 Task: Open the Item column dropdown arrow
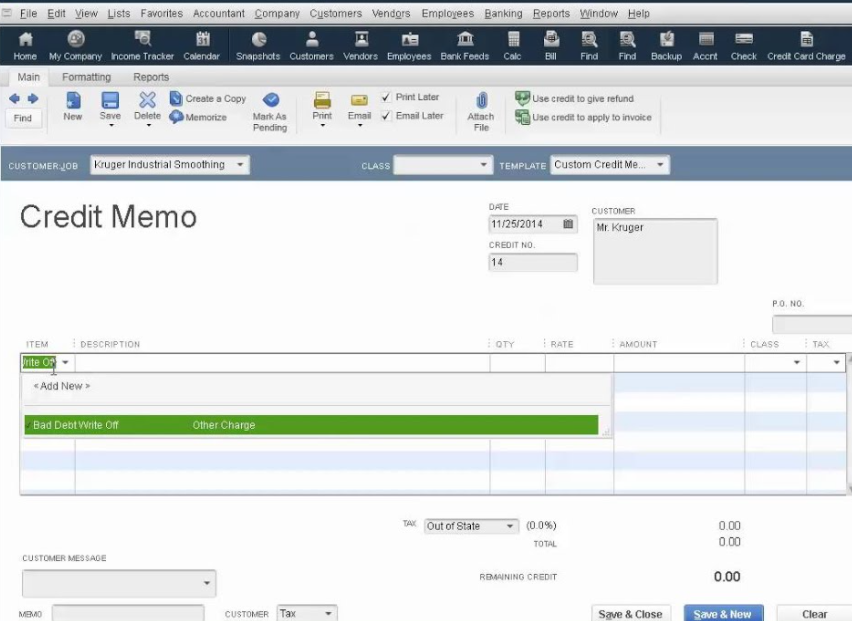65,362
